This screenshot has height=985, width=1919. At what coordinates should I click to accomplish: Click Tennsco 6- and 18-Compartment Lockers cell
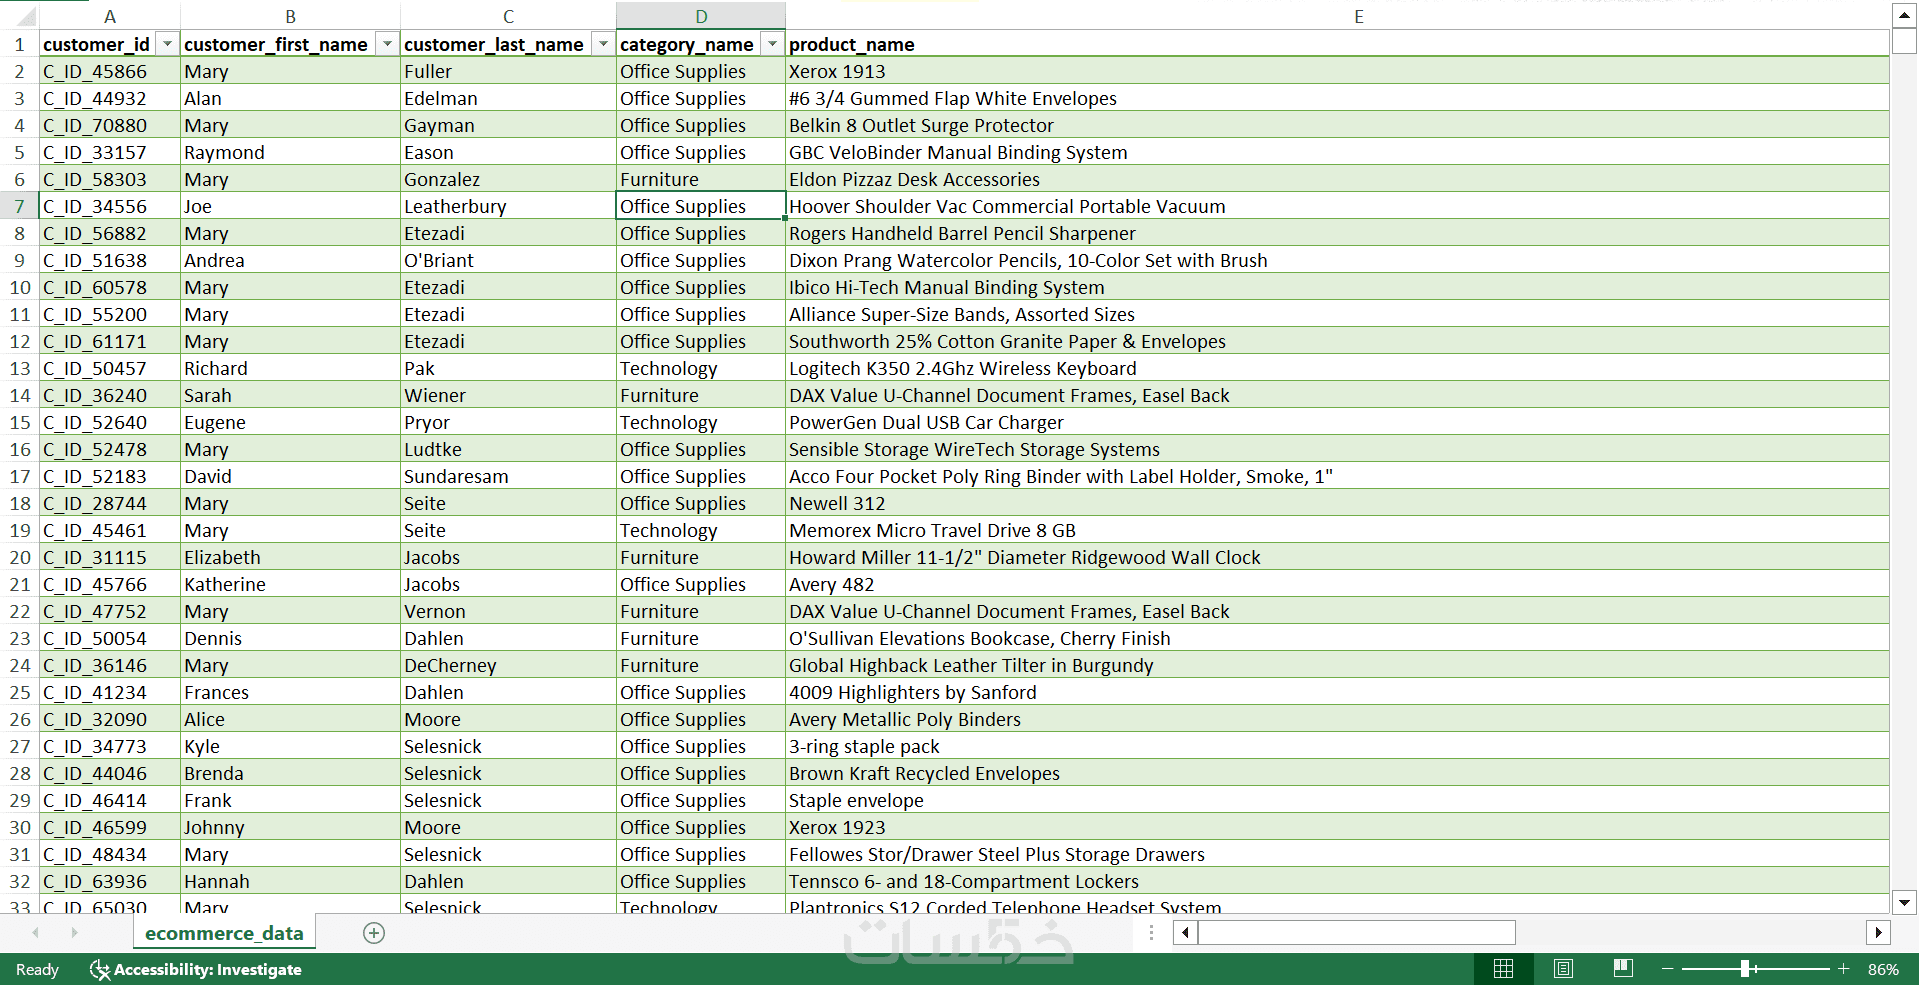point(1337,881)
